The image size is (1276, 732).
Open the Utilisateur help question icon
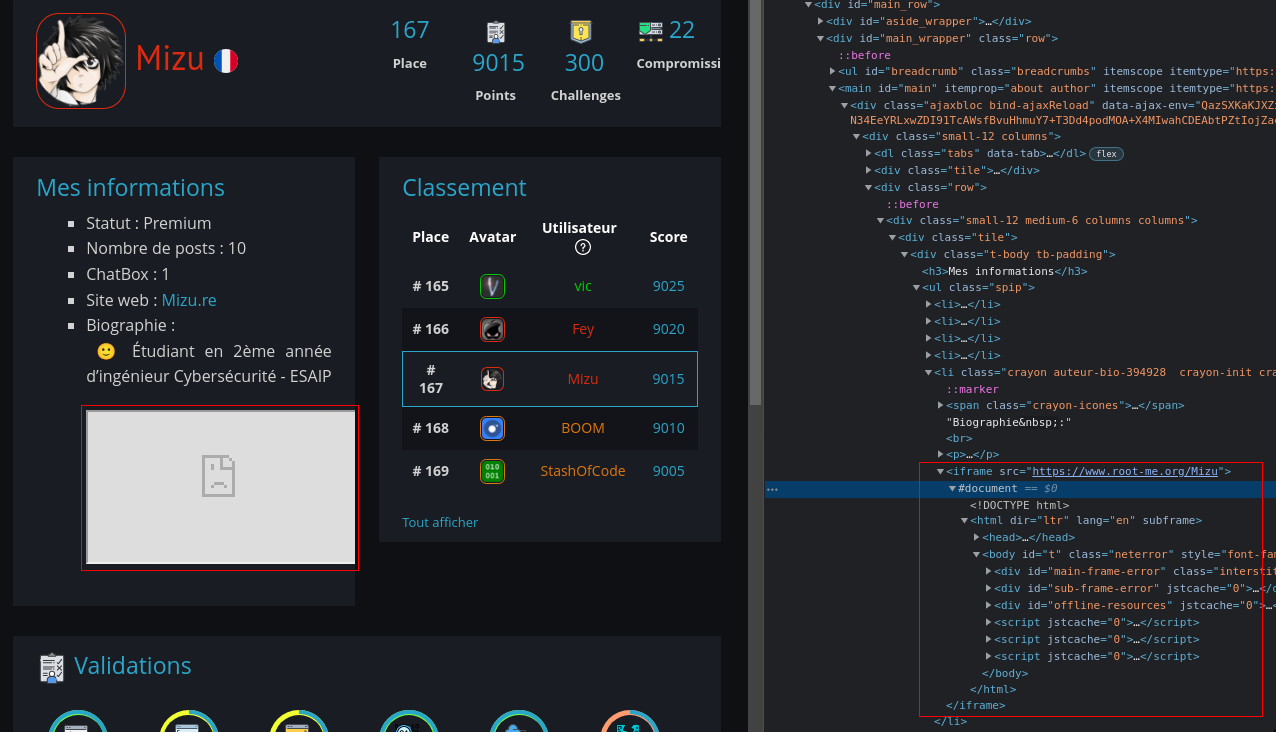click(x=583, y=248)
